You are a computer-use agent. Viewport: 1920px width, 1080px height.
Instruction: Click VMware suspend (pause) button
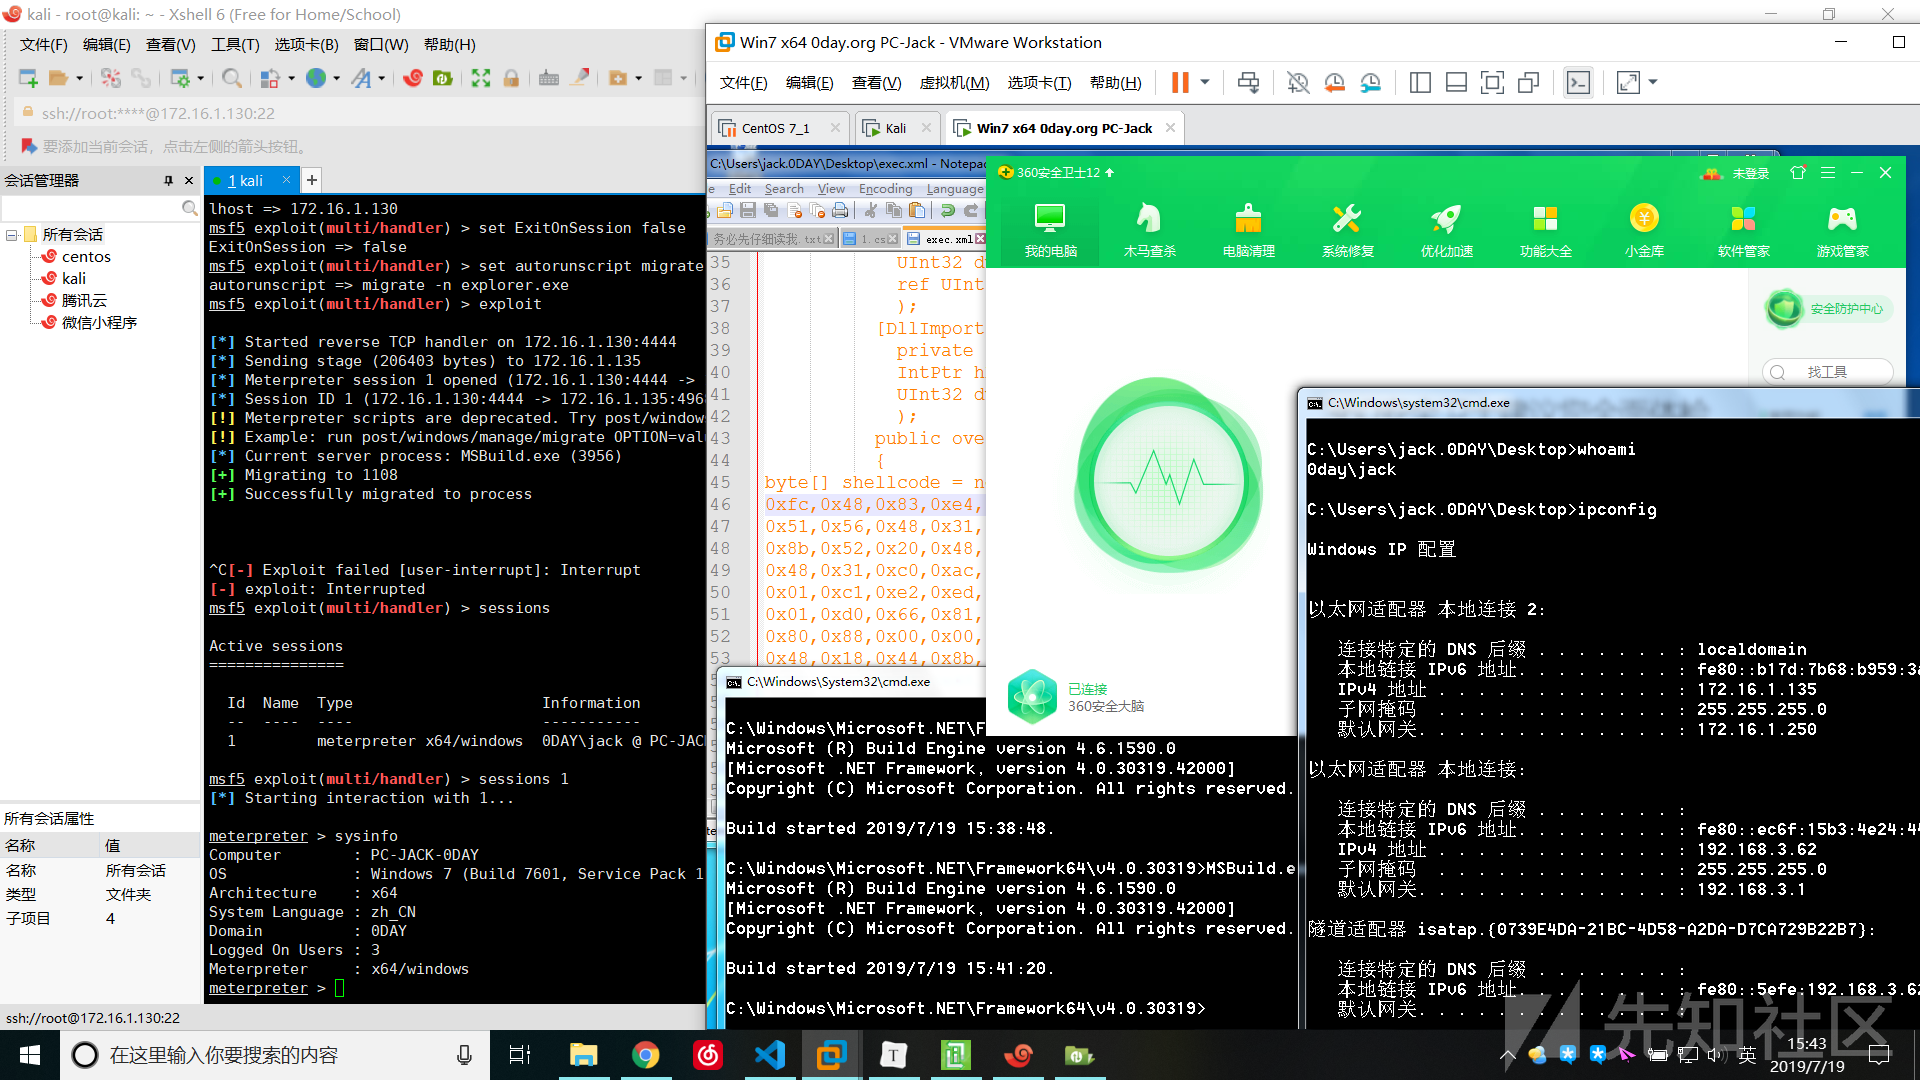point(1180,83)
